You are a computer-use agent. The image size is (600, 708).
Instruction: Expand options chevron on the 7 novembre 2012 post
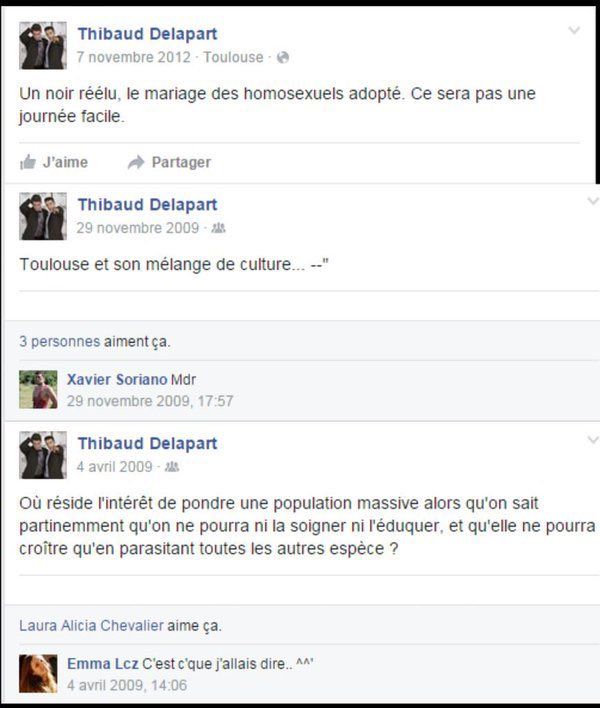tap(574, 30)
